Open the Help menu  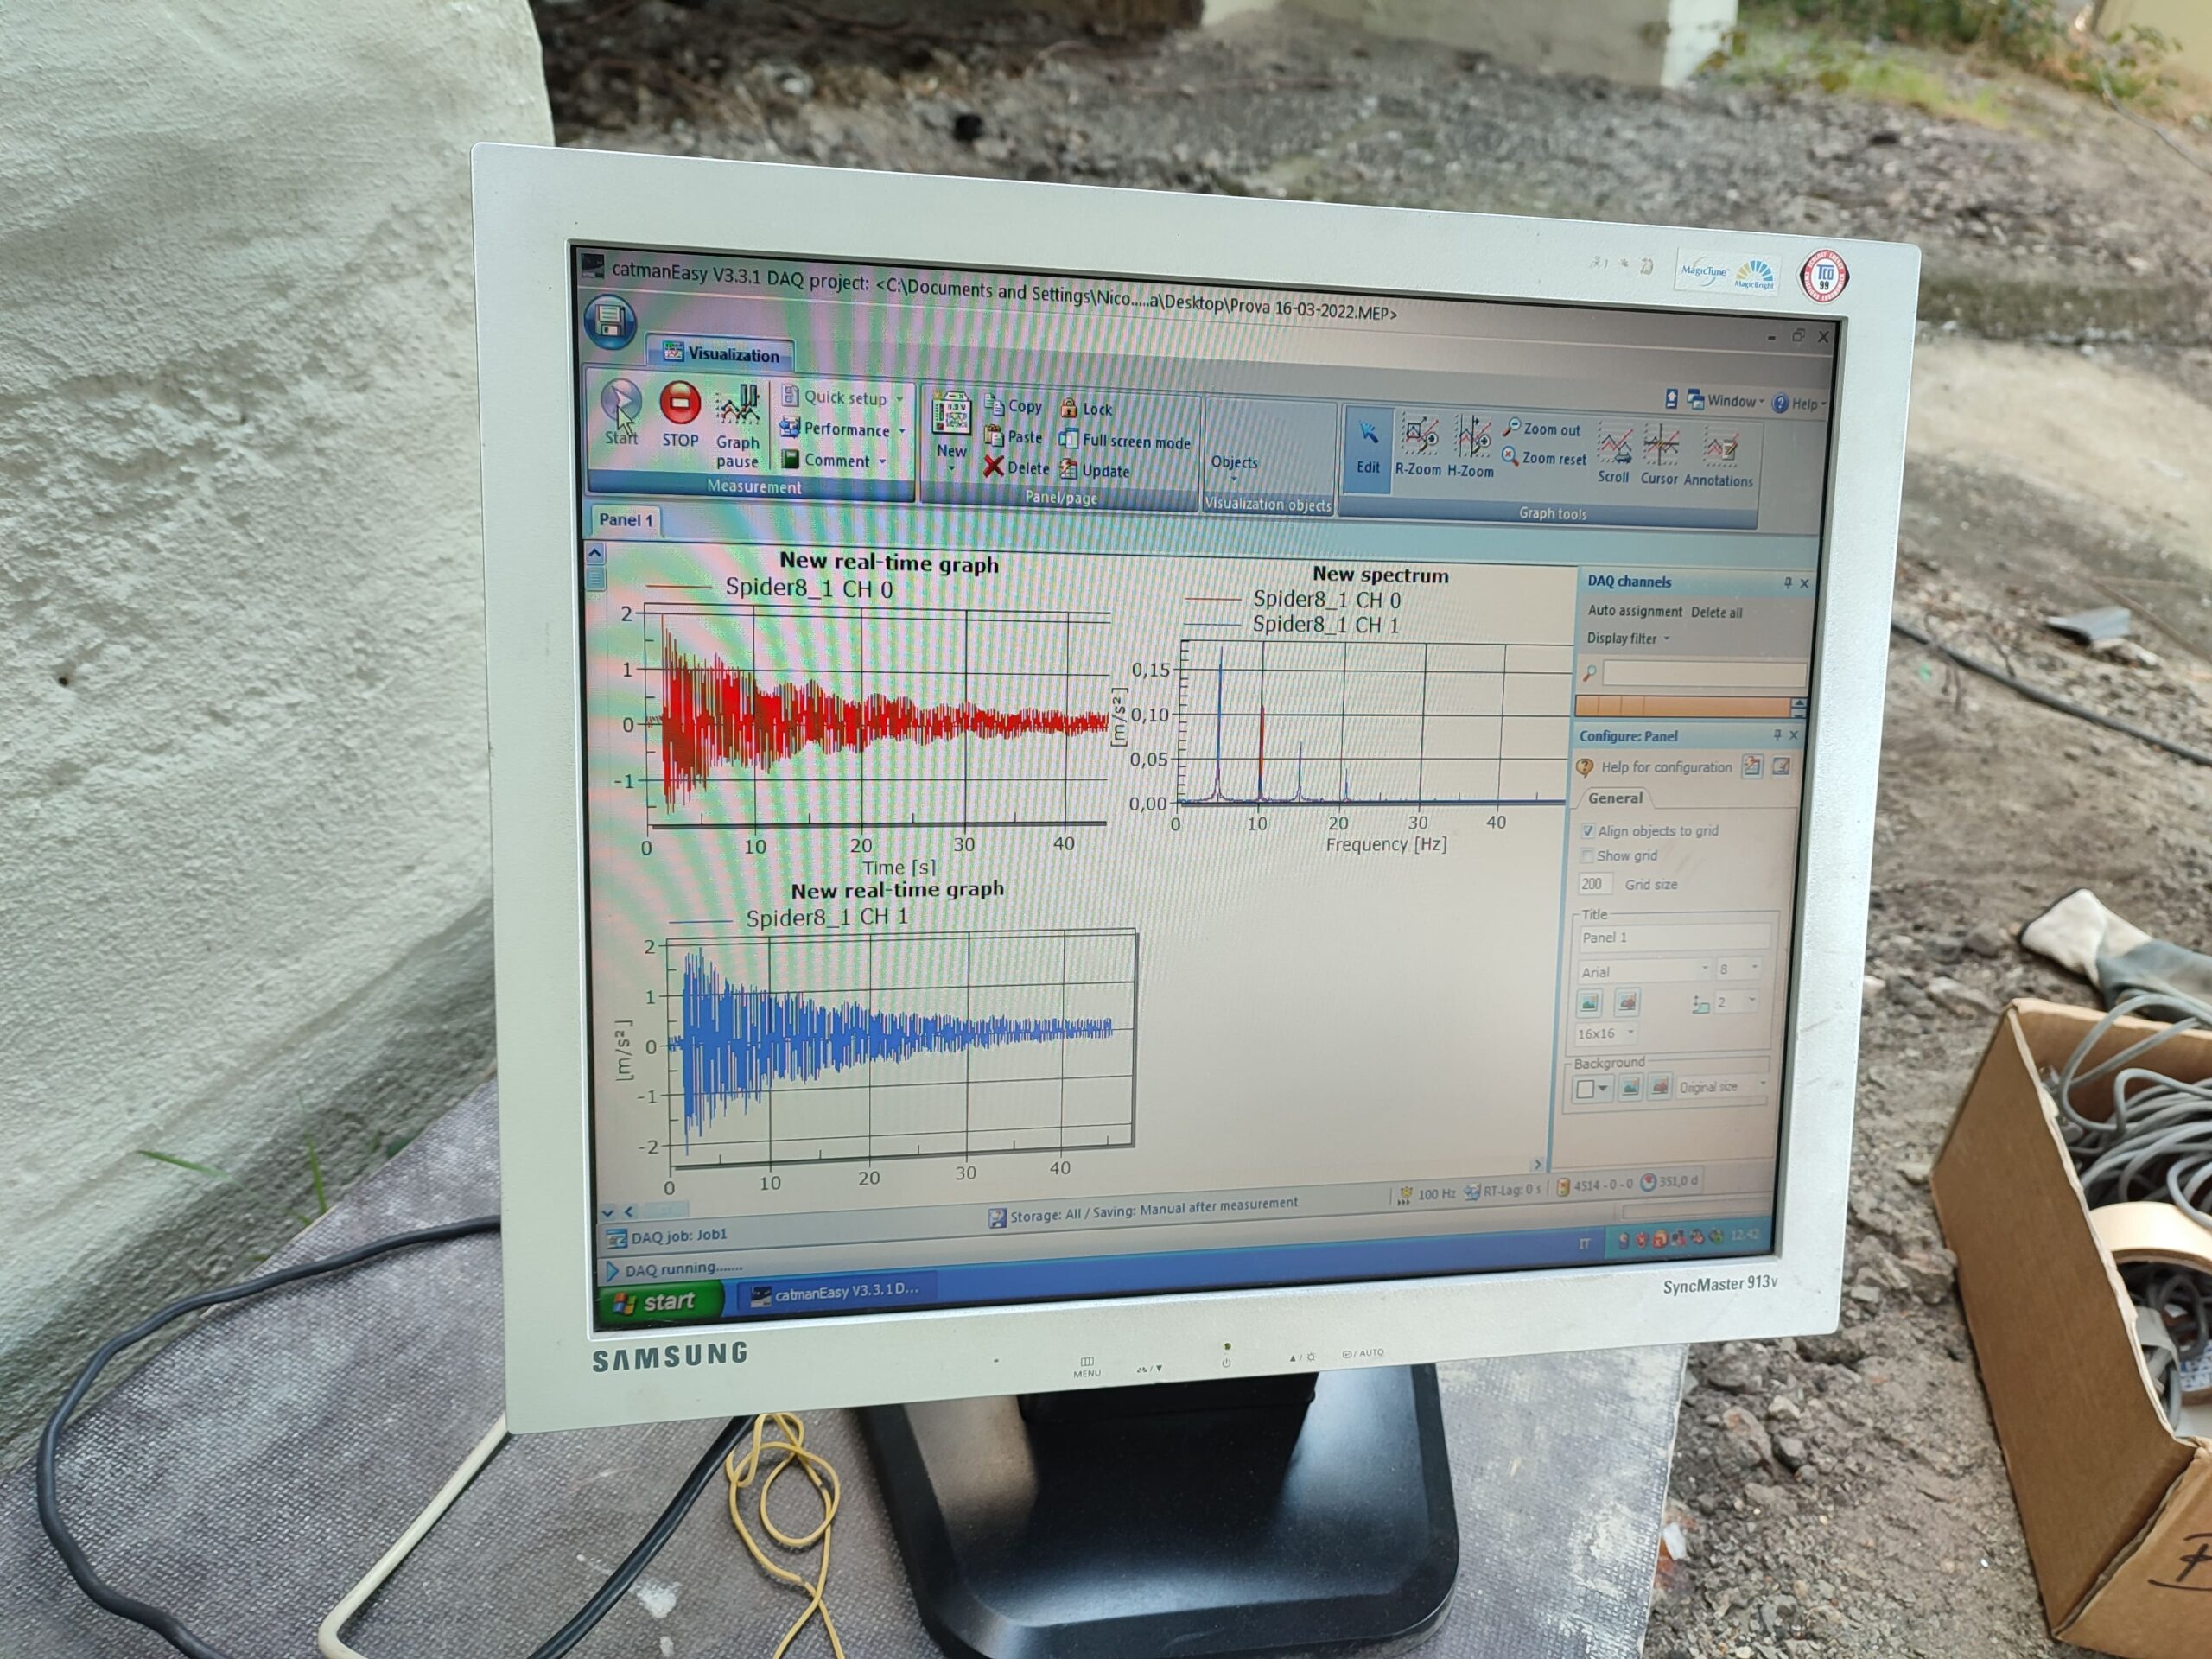1799,404
